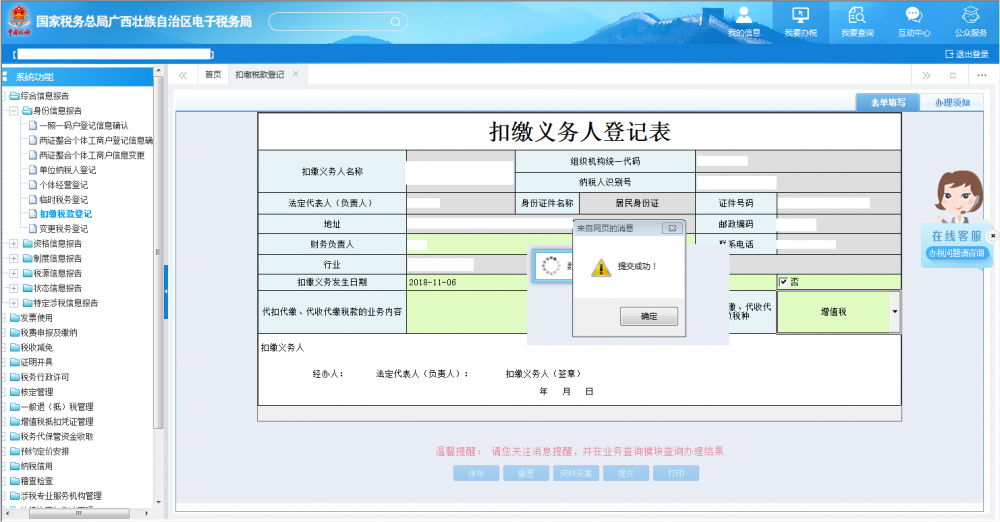Select 变更税务登记 in the sidebar tree

63,228
